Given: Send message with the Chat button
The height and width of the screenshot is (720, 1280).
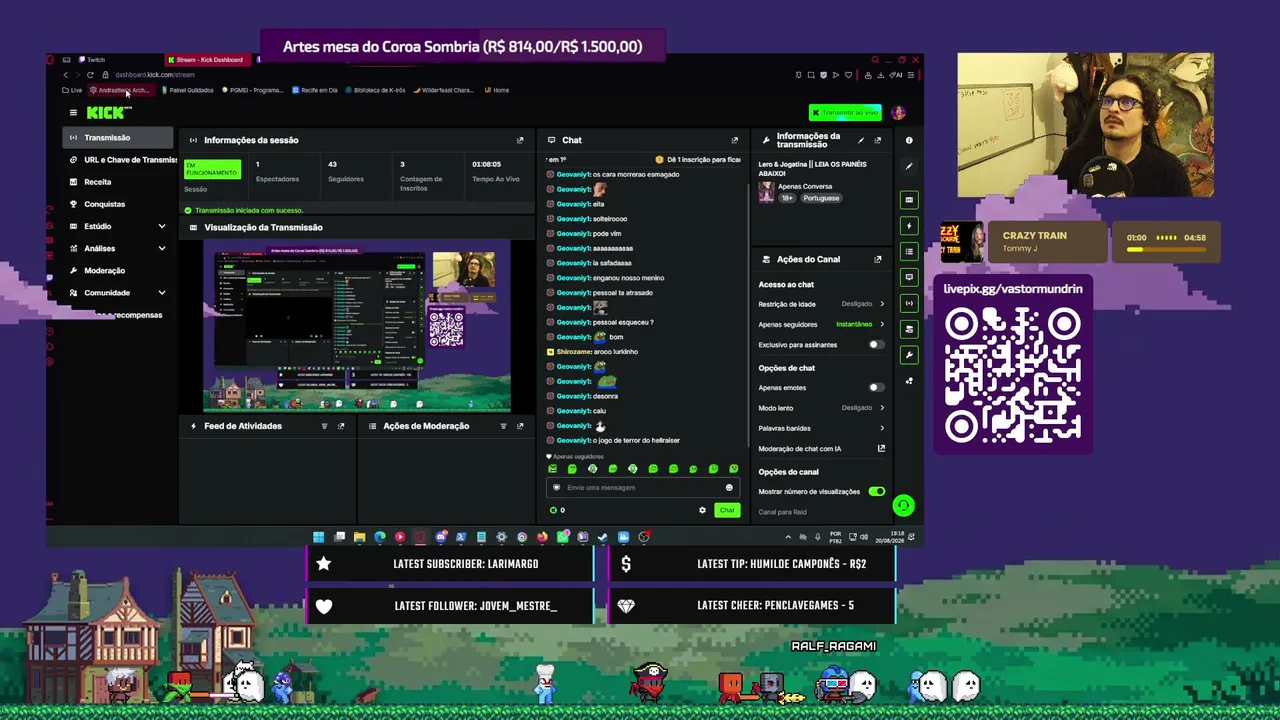Looking at the screenshot, I should [727, 510].
